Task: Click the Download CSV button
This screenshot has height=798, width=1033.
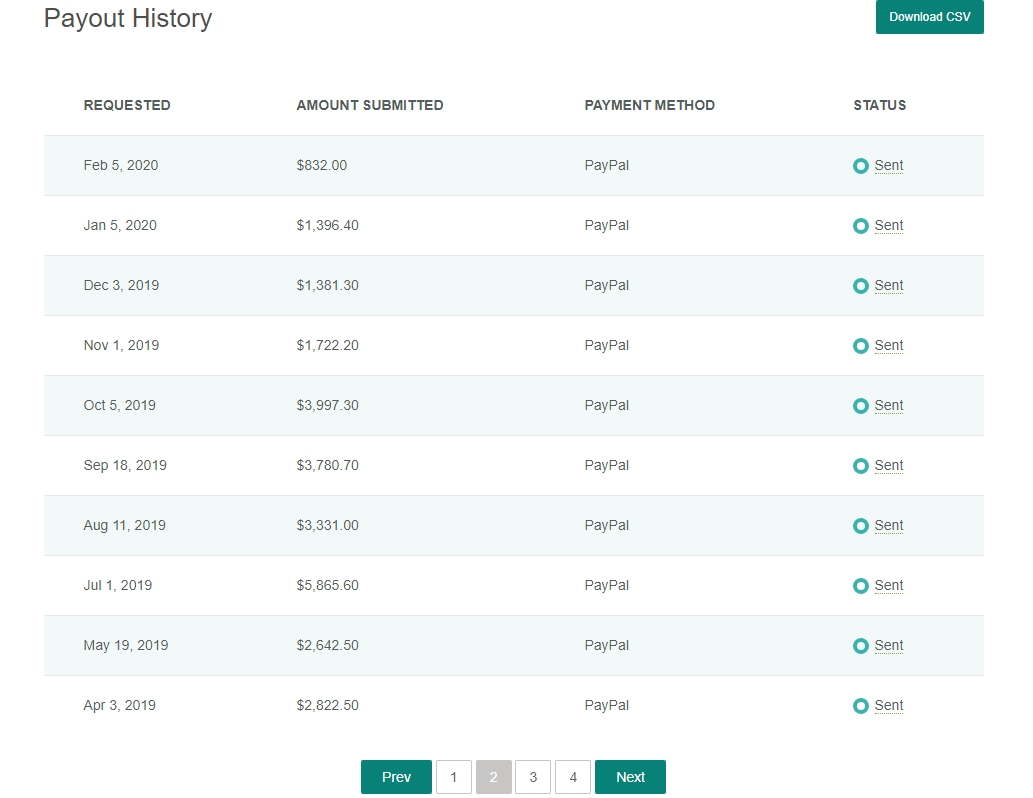Action: point(929,17)
